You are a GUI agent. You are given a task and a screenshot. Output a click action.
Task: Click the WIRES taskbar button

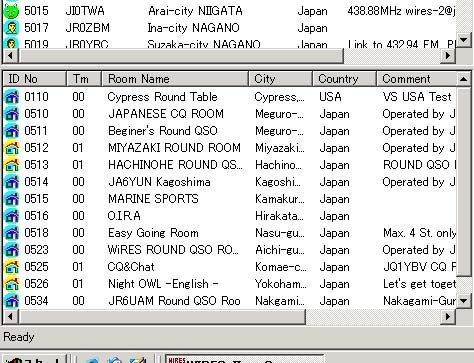(244, 359)
